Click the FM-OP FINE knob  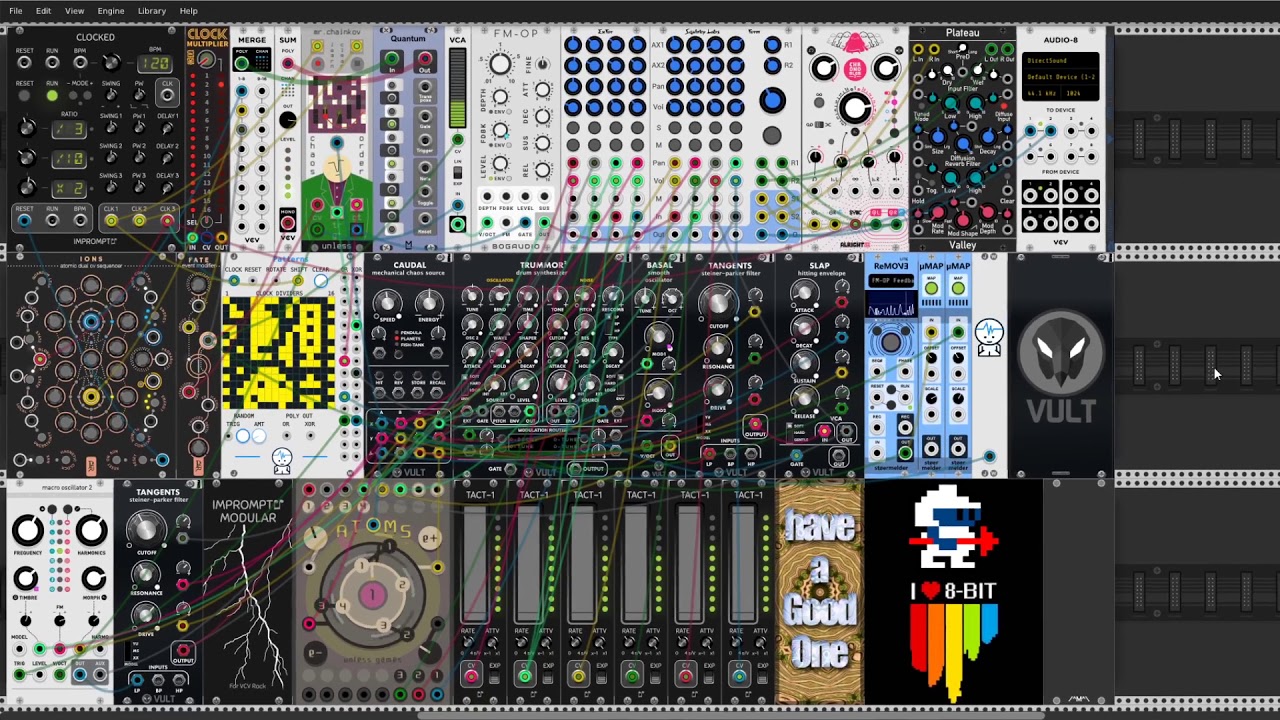click(x=543, y=64)
